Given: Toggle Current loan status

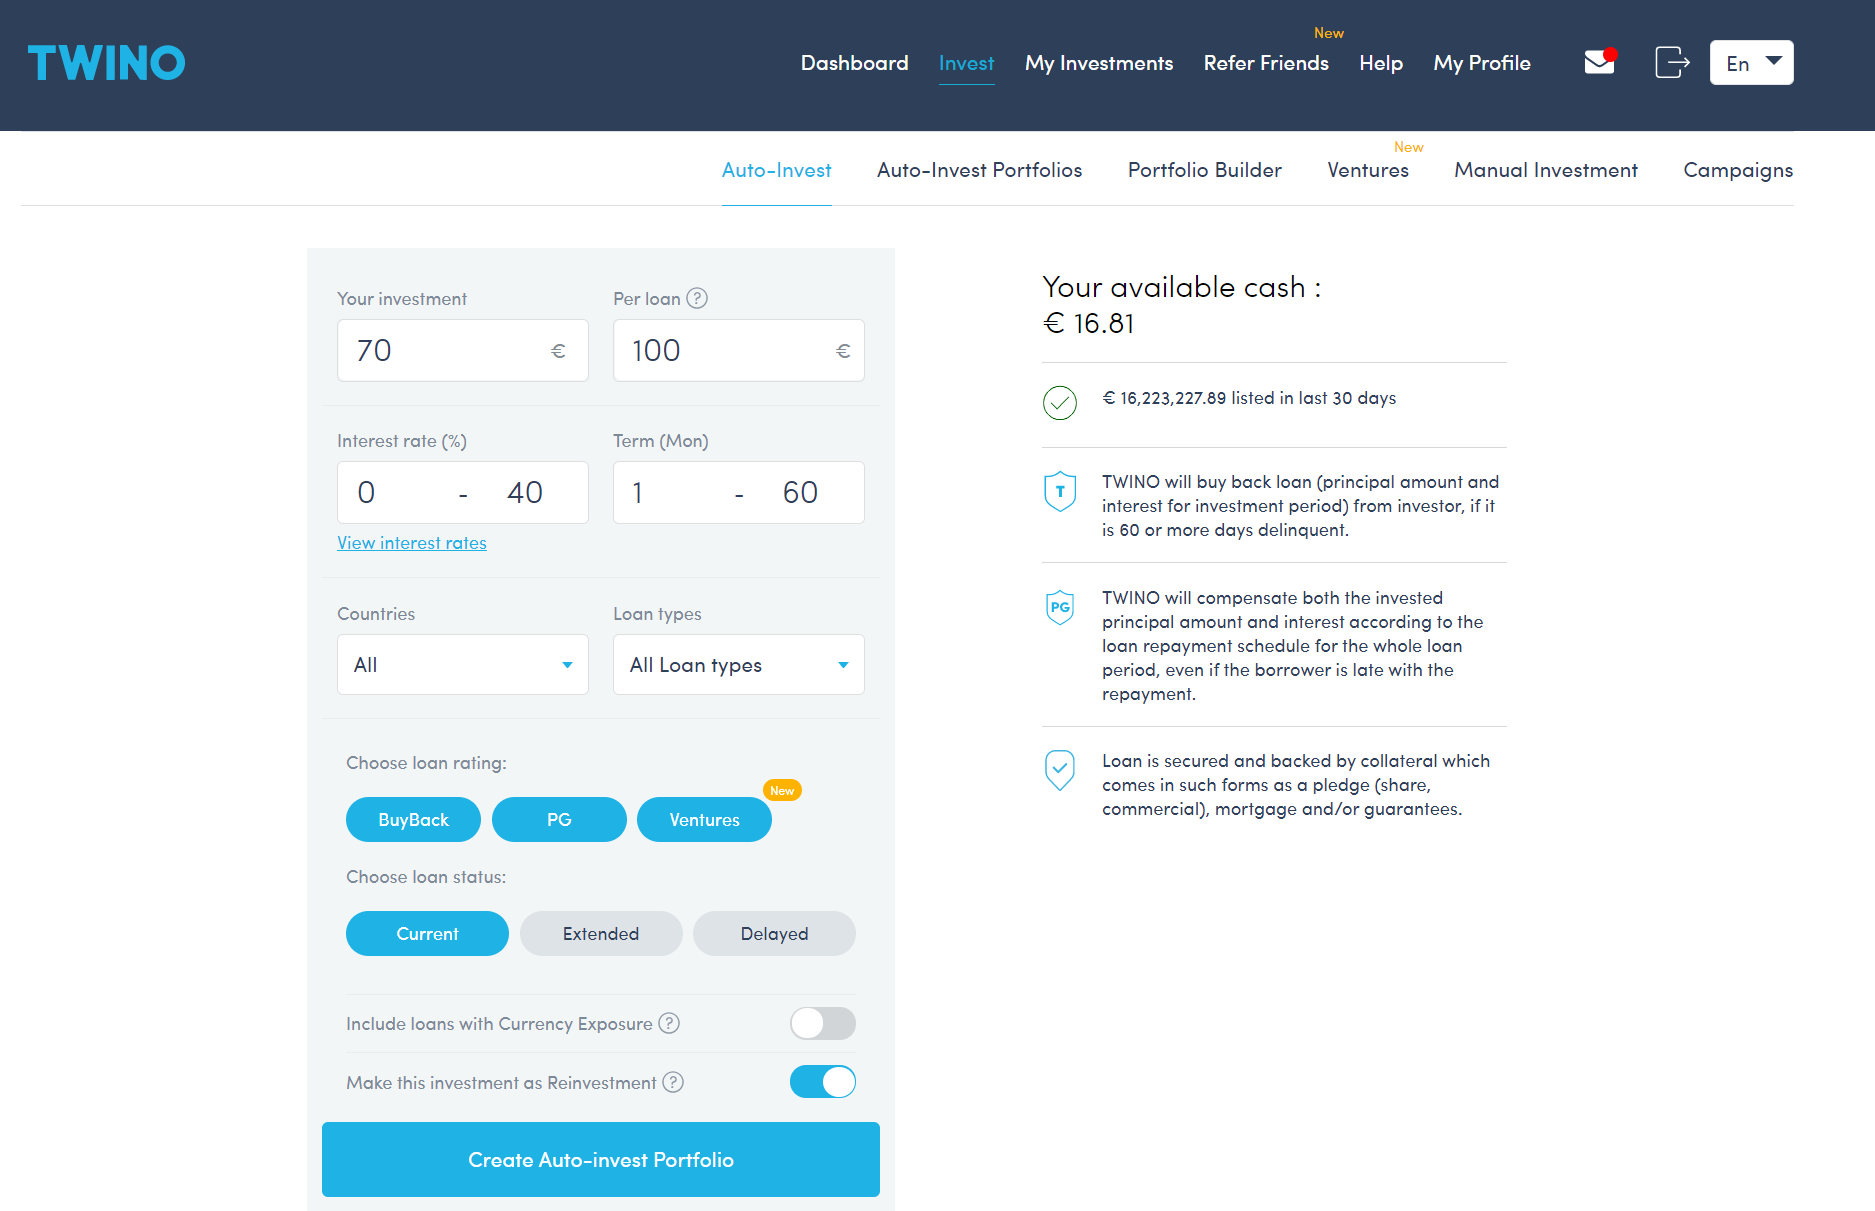Looking at the screenshot, I should [427, 933].
